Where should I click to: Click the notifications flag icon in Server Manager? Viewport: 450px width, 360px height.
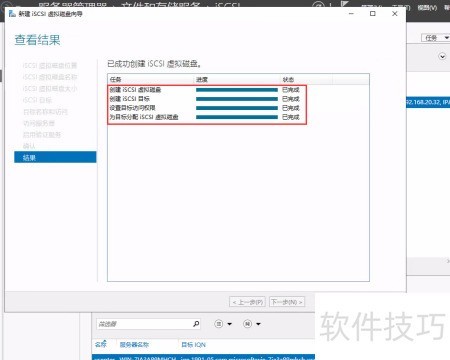coord(345,4)
